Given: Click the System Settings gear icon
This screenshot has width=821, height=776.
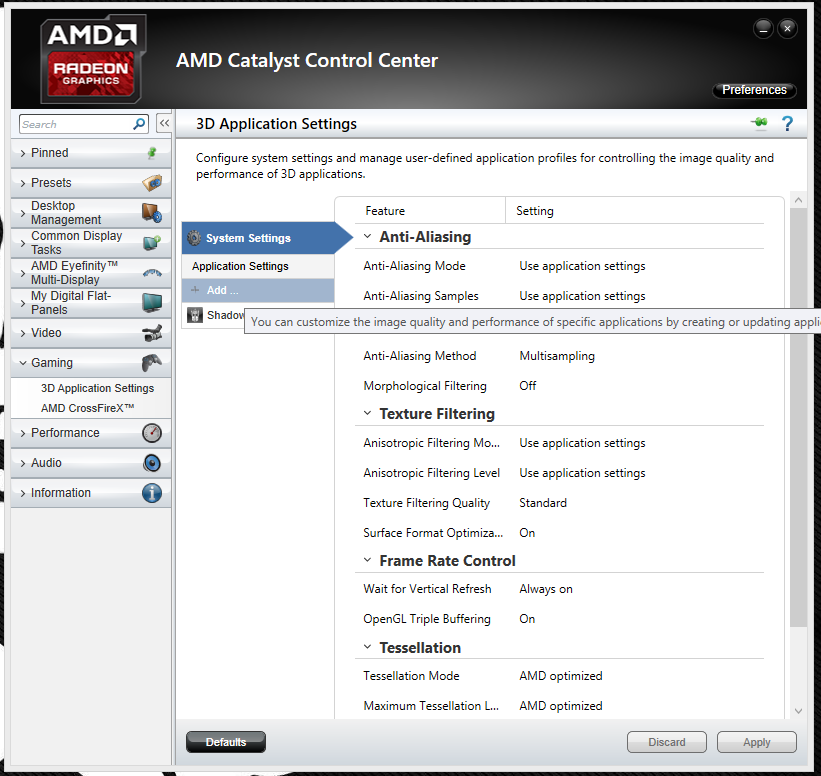Looking at the screenshot, I should (x=194, y=238).
